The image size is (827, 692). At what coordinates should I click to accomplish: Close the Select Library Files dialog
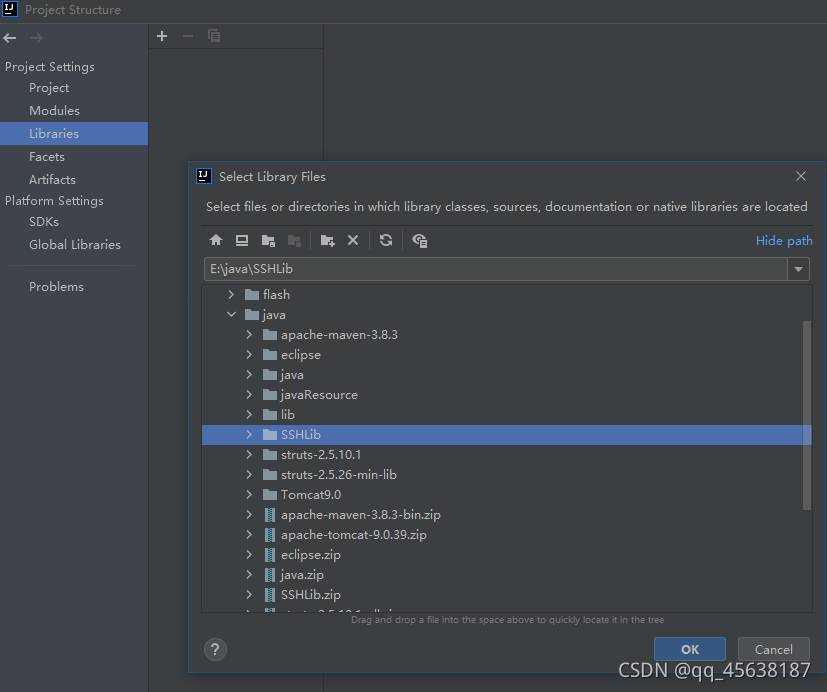[x=801, y=176]
